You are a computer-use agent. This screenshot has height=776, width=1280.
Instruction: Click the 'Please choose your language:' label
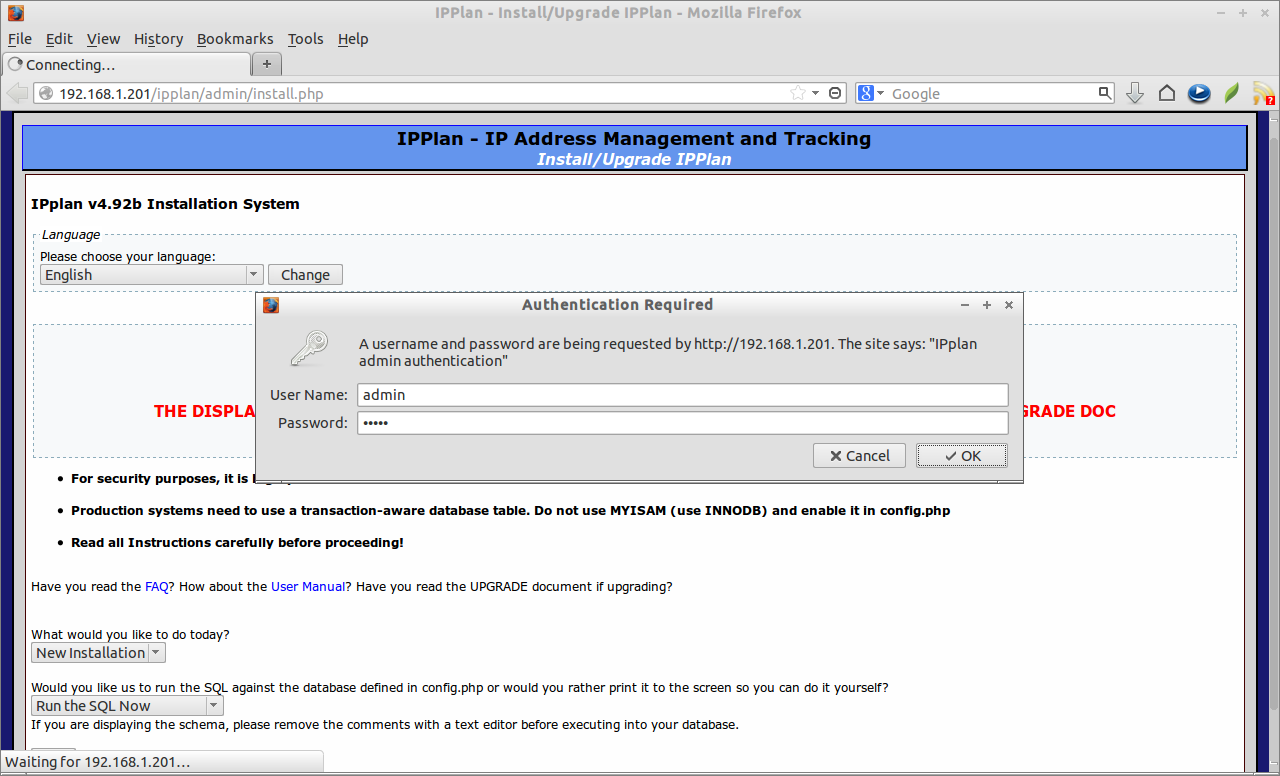pyautogui.click(x=128, y=257)
